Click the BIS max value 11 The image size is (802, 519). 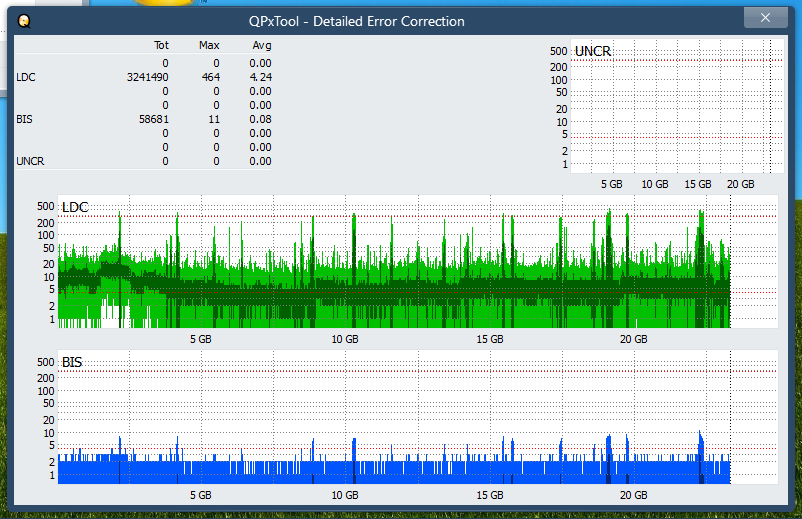tap(213, 119)
